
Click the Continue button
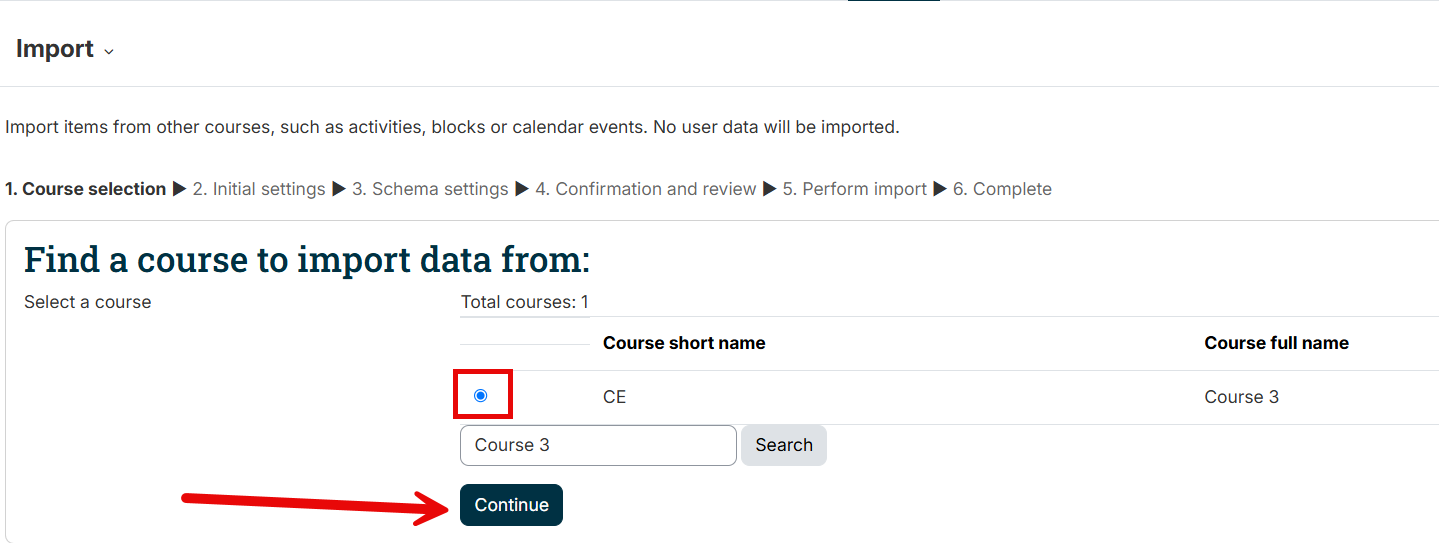[x=511, y=505]
